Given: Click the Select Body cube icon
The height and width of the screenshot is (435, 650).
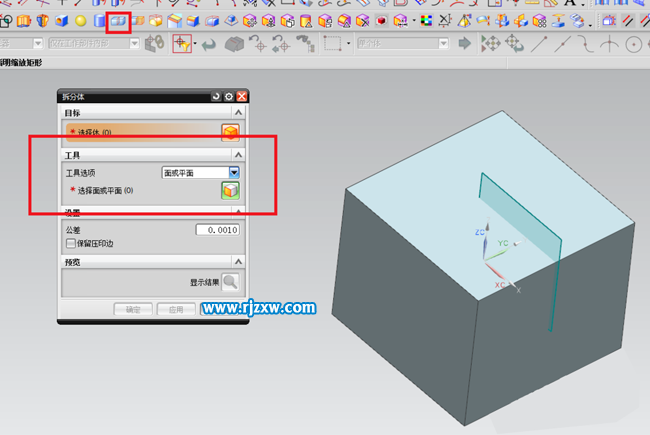Looking at the screenshot, I should pyautogui.click(x=230, y=133).
